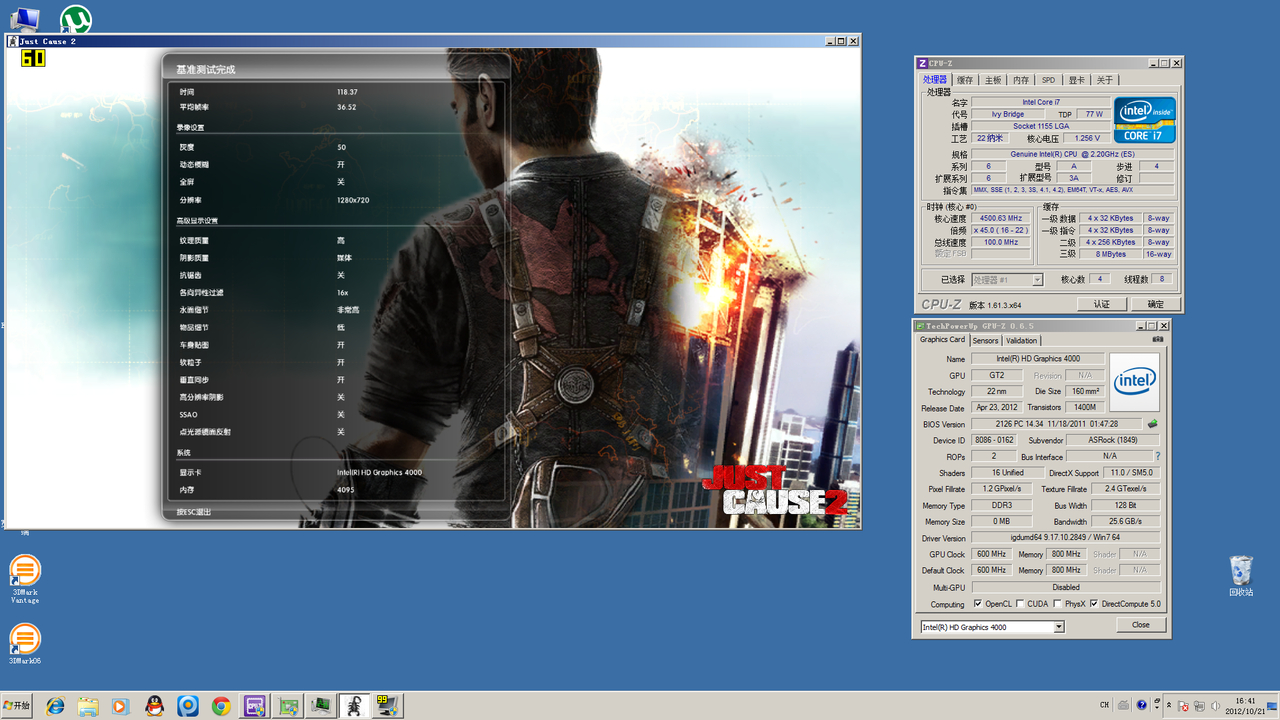
Task: Open Windows Explorer folder taskbar icon
Action: coord(88,706)
